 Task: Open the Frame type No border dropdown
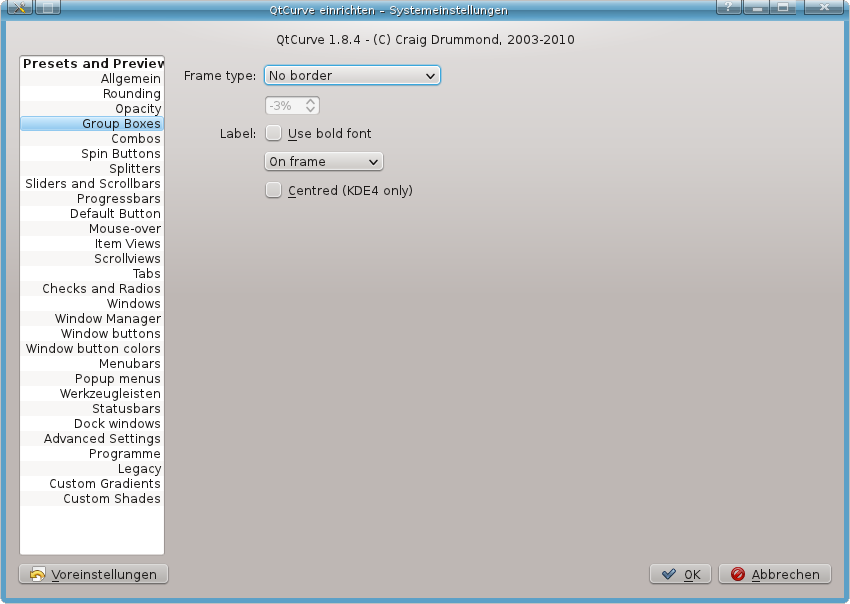pyautogui.click(x=352, y=75)
